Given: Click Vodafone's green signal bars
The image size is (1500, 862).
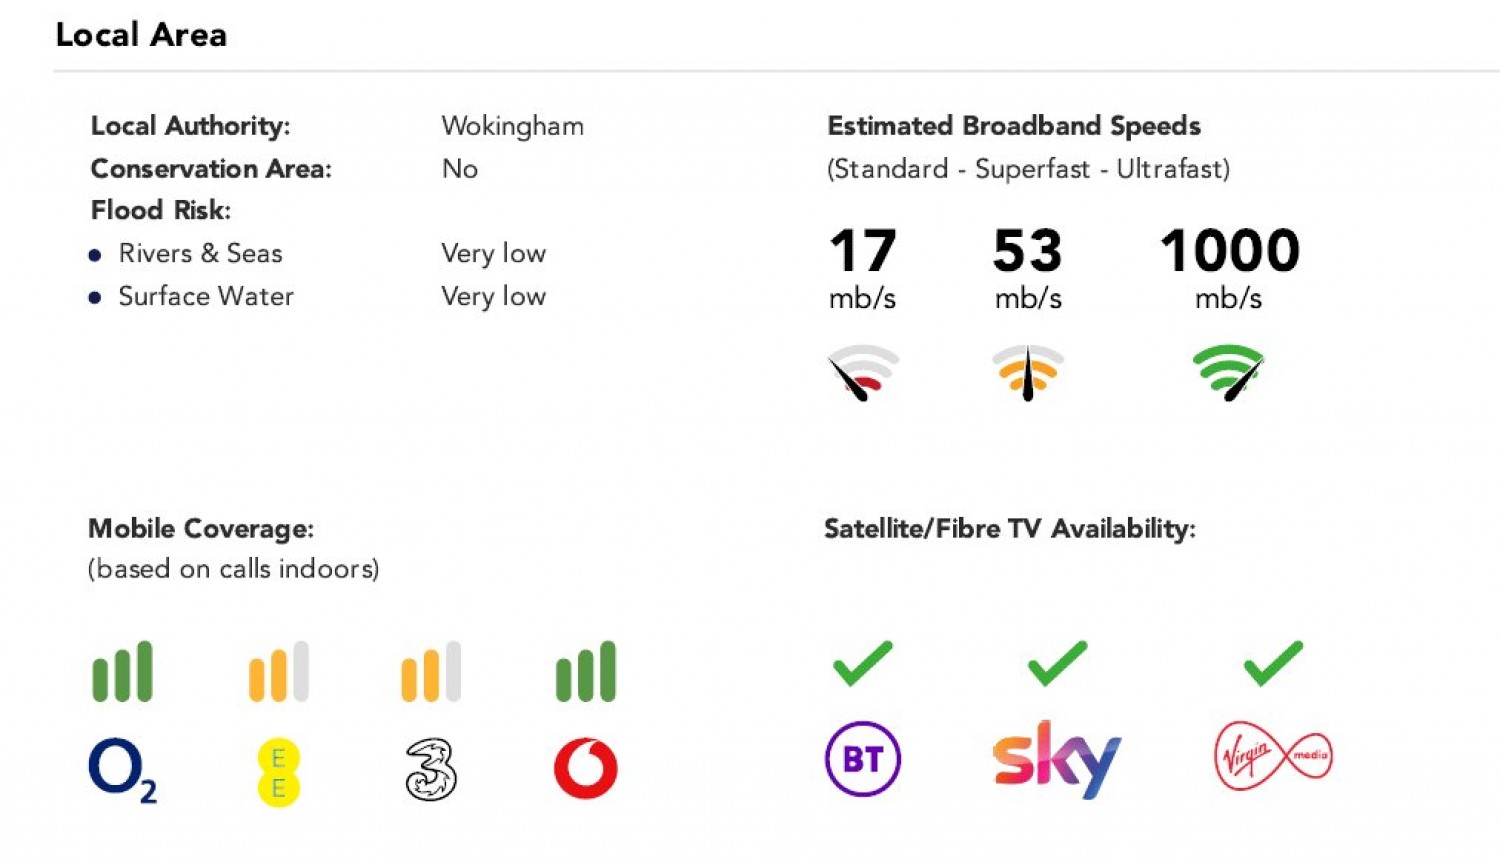Looking at the screenshot, I should click(586, 672).
